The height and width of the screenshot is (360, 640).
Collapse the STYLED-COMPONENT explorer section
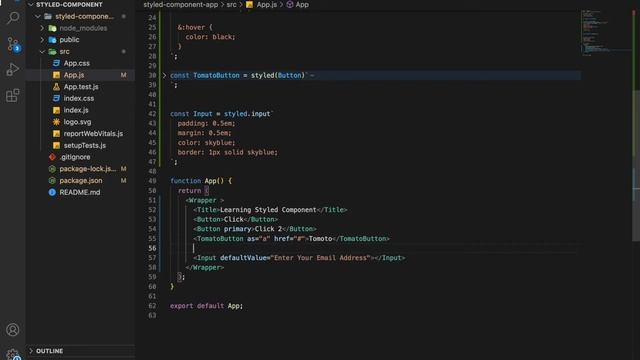pyautogui.click(x=31, y=4)
